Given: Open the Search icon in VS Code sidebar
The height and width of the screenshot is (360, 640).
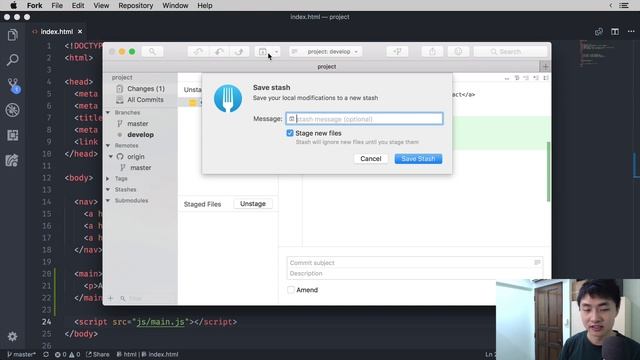Looking at the screenshot, I should click(x=13, y=60).
